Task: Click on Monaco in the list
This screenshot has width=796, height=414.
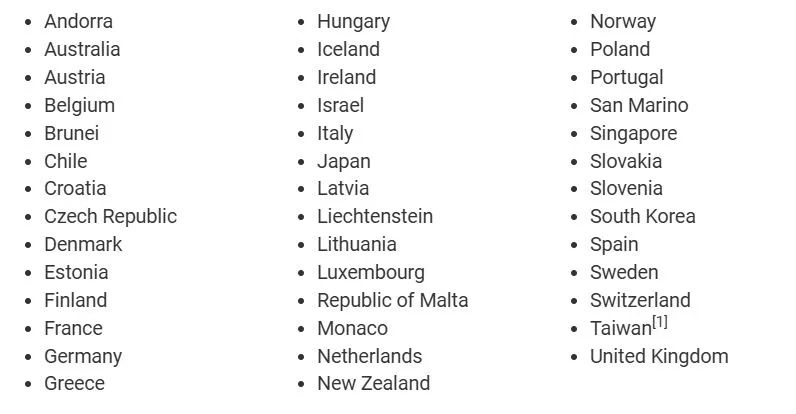Action: [352, 328]
